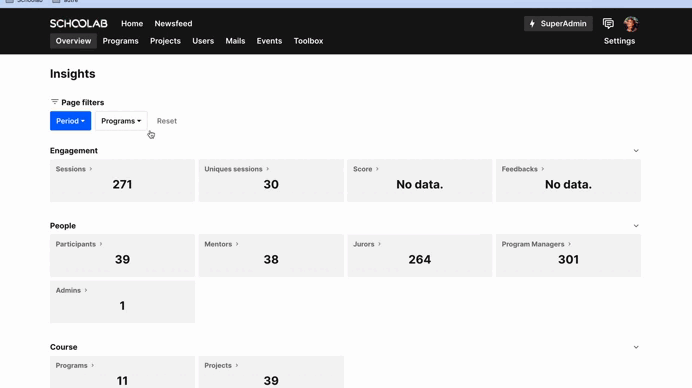Click the Uniques sessions value 30
The height and width of the screenshot is (388, 692).
click(x=271, y=185)
